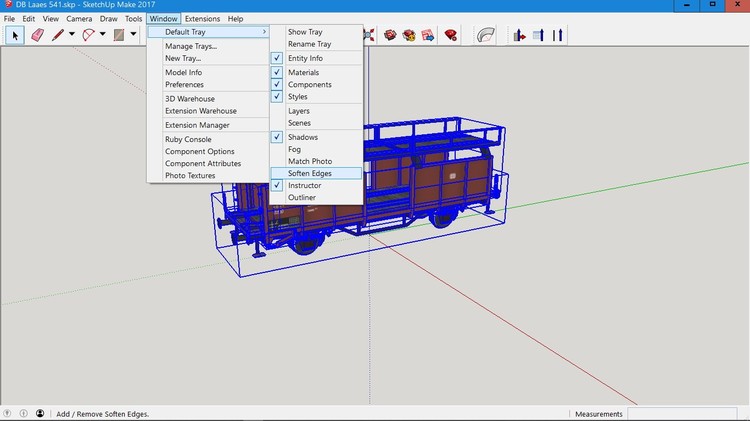Pick the Pencil line tool
Image resolution: width=750 pixels, height=421 pixels.
(58, 35)
